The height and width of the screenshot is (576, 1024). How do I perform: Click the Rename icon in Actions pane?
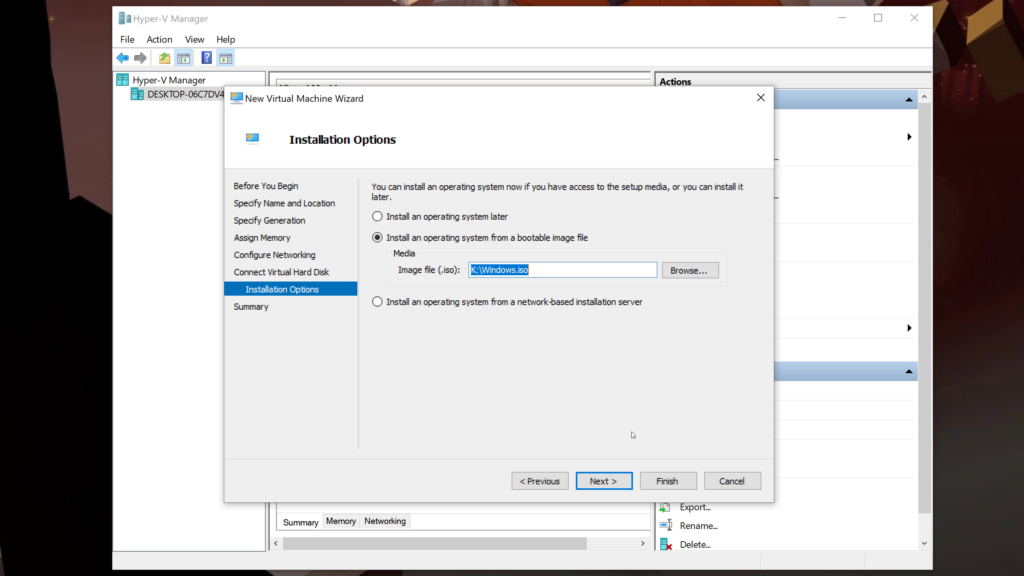coord(665,525)
